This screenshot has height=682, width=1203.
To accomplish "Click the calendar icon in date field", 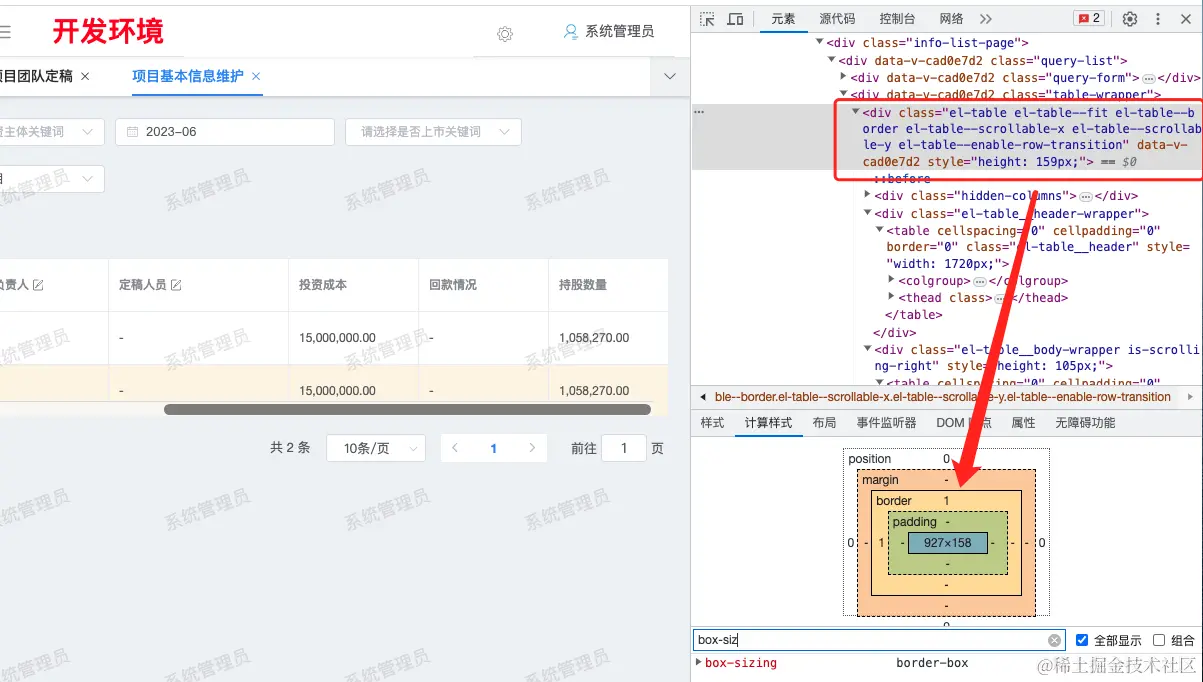I will (x=132, y=132).
